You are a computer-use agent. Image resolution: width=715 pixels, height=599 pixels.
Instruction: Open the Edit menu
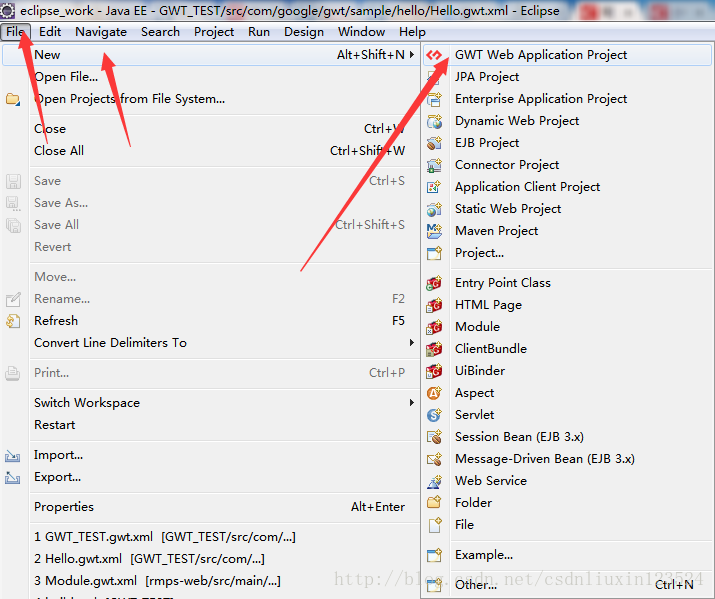click(x=50, y=31)
